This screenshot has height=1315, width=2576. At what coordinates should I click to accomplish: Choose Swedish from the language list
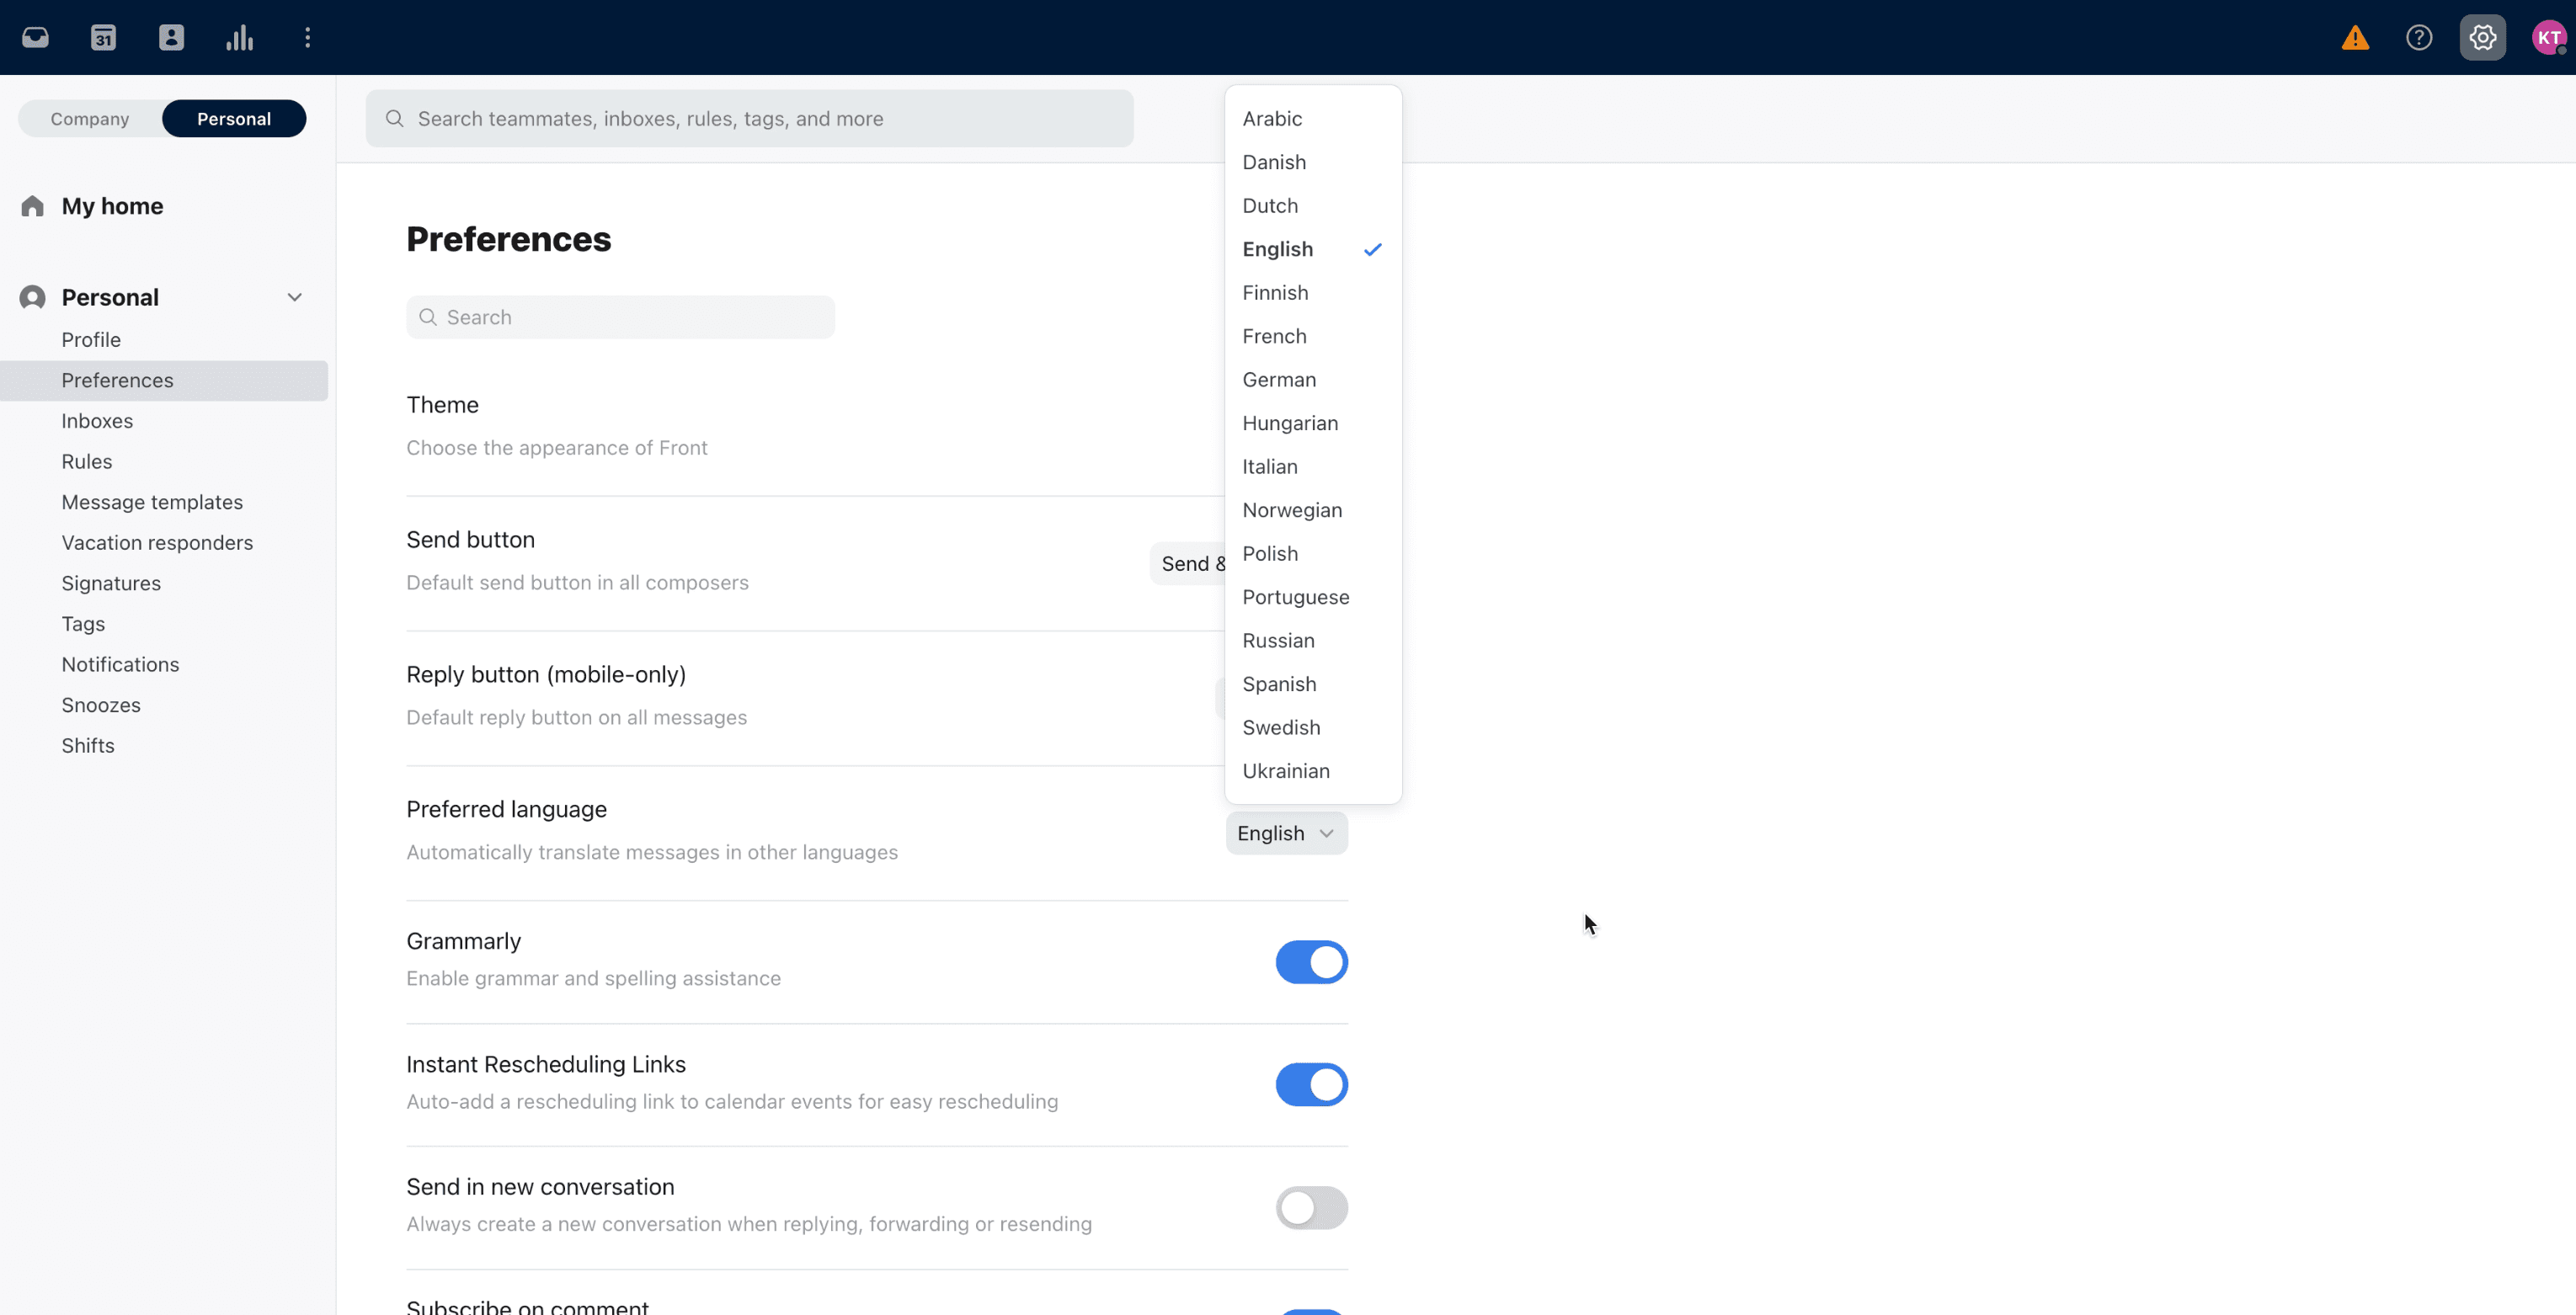point(1312,728)
